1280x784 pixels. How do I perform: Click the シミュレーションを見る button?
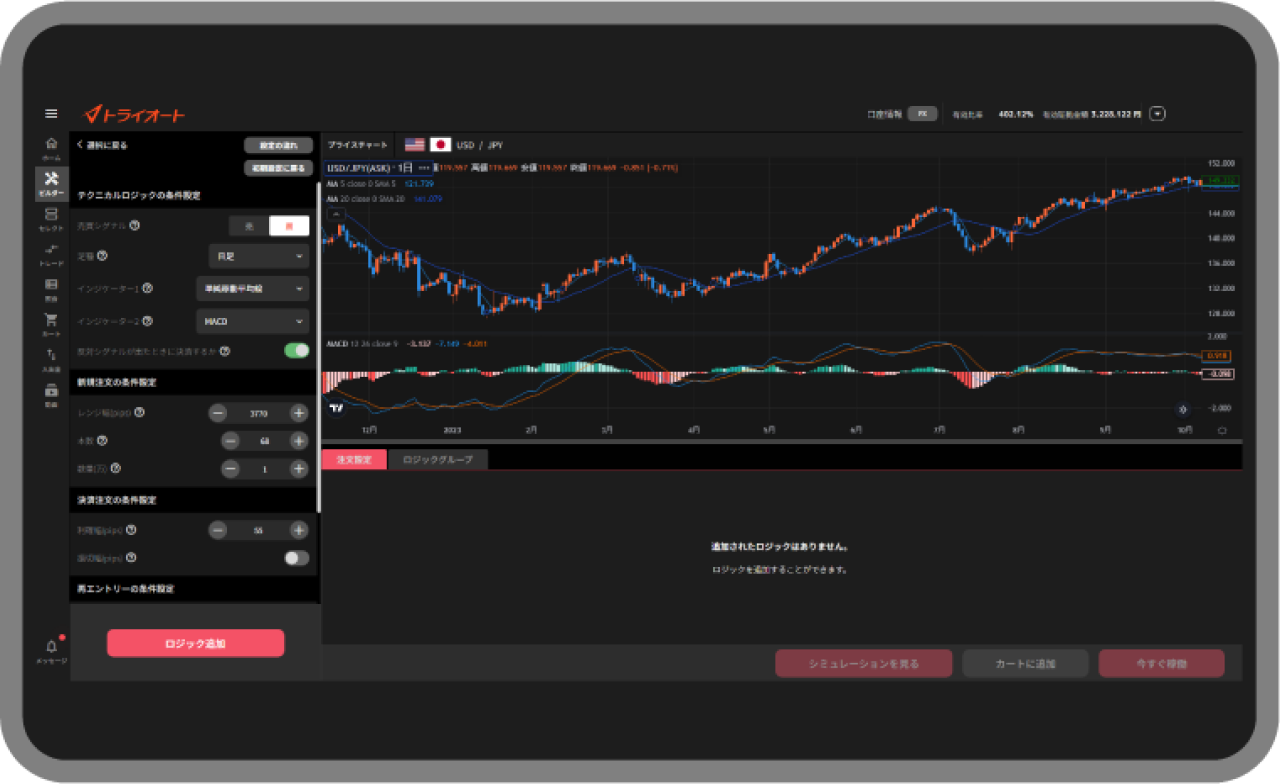tap(864, 663)
